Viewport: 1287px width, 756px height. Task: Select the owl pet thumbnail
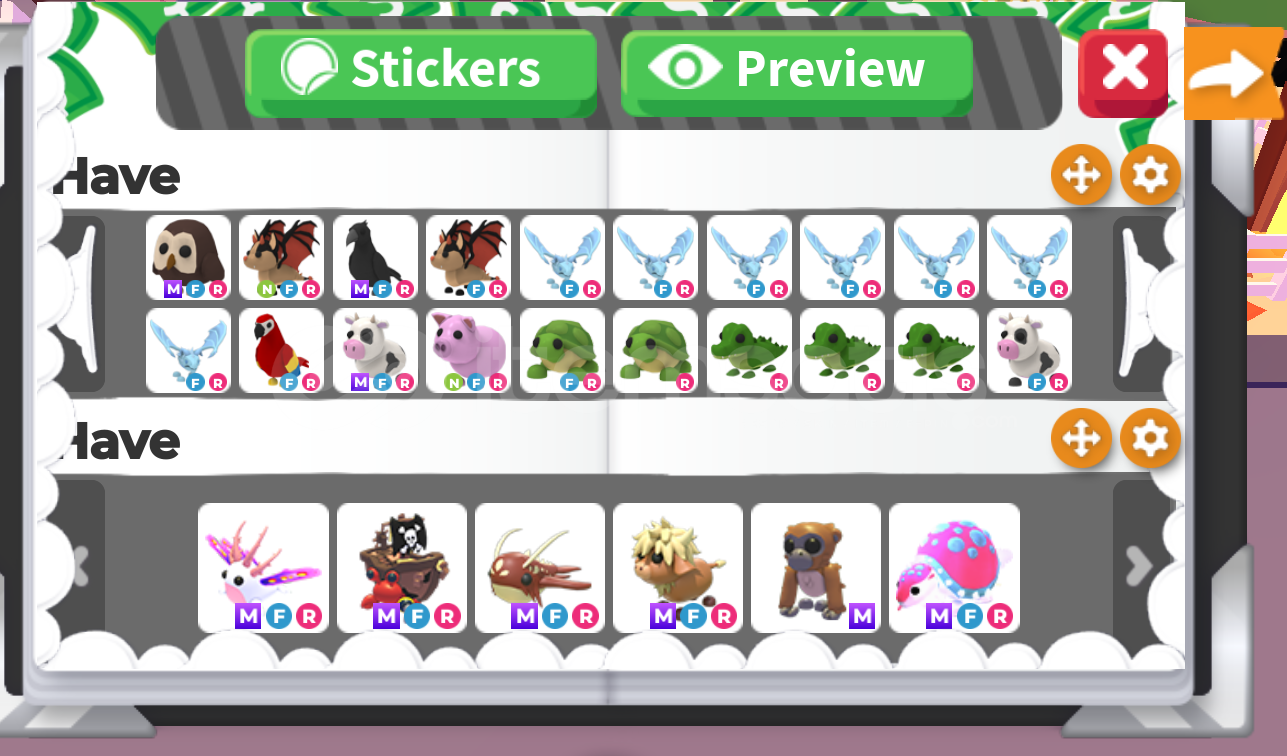click(188, 258)
